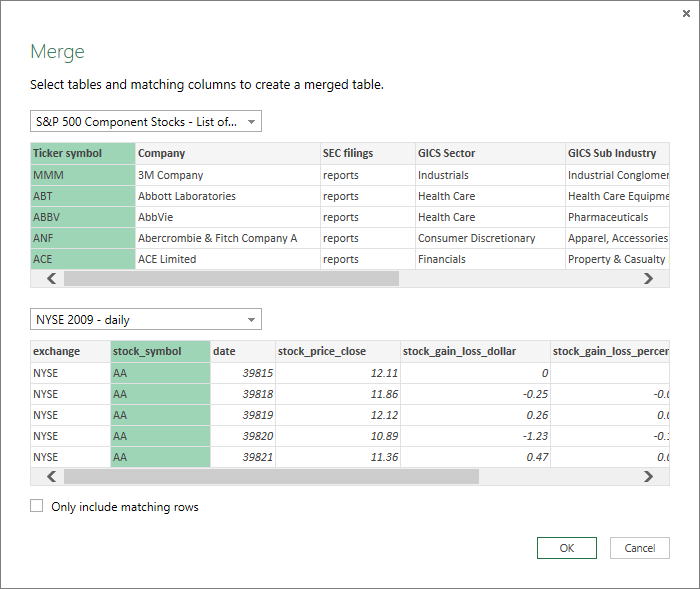This screenshot has width=700, height=589.
Task: Click the OK button
Action: click(x=566, y=548)
